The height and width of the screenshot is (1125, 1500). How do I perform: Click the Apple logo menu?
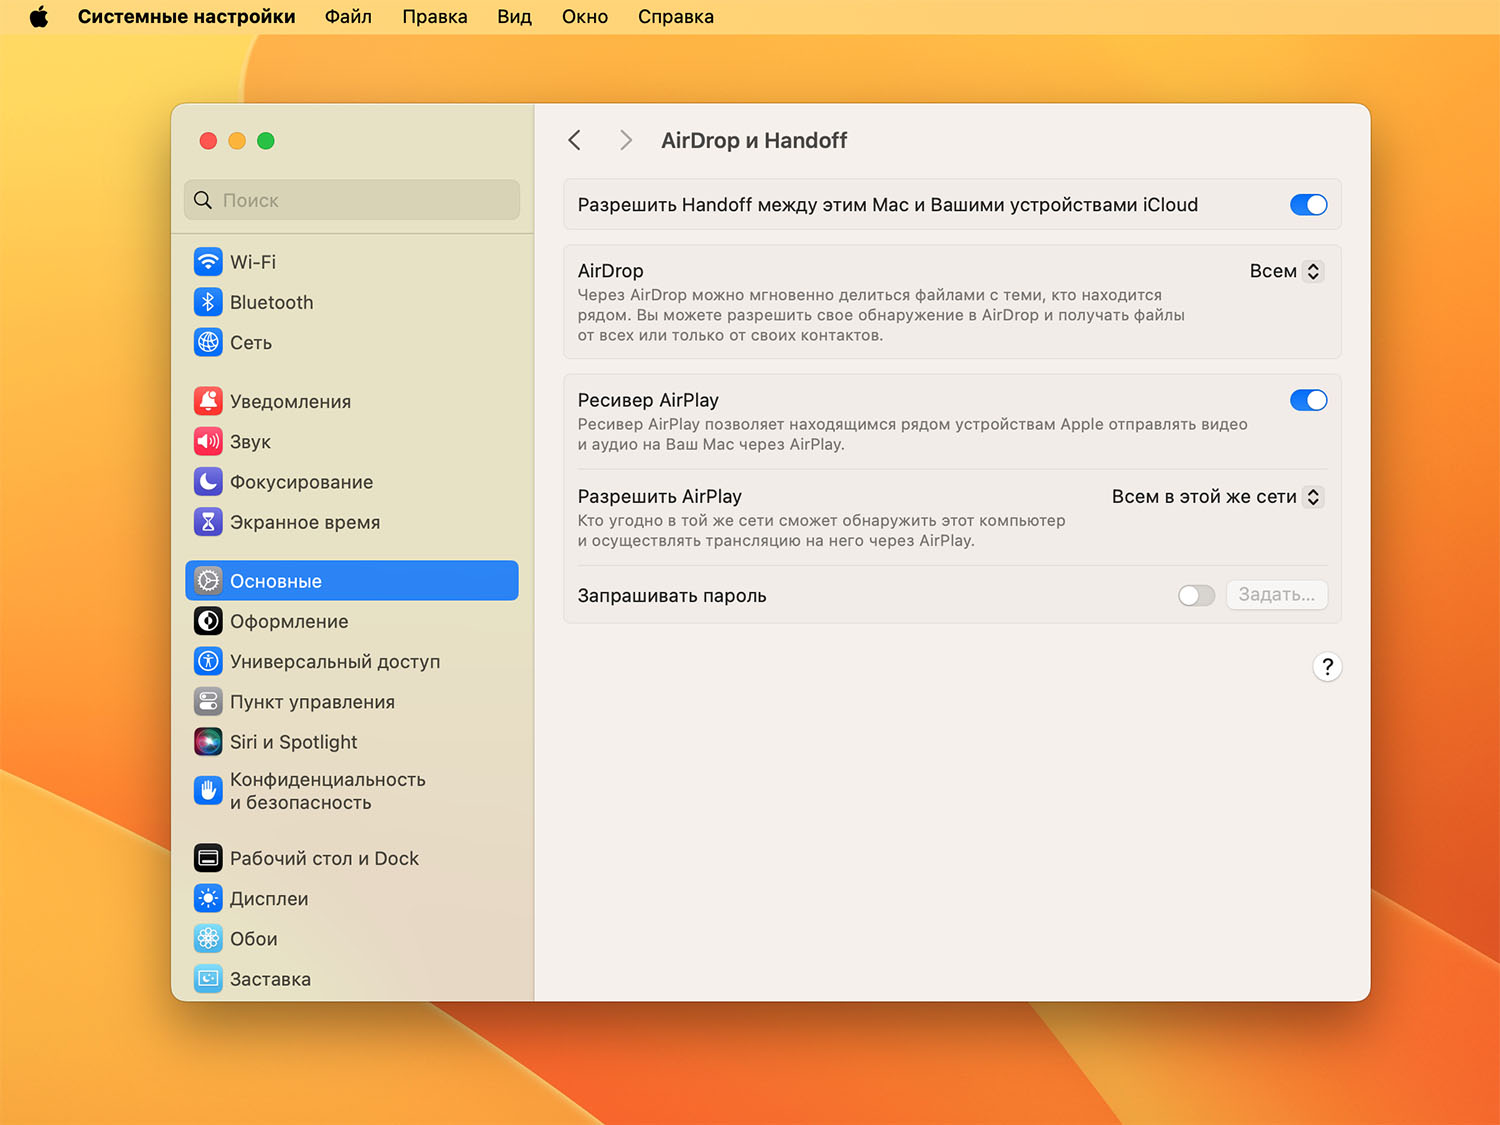[39, 17]
